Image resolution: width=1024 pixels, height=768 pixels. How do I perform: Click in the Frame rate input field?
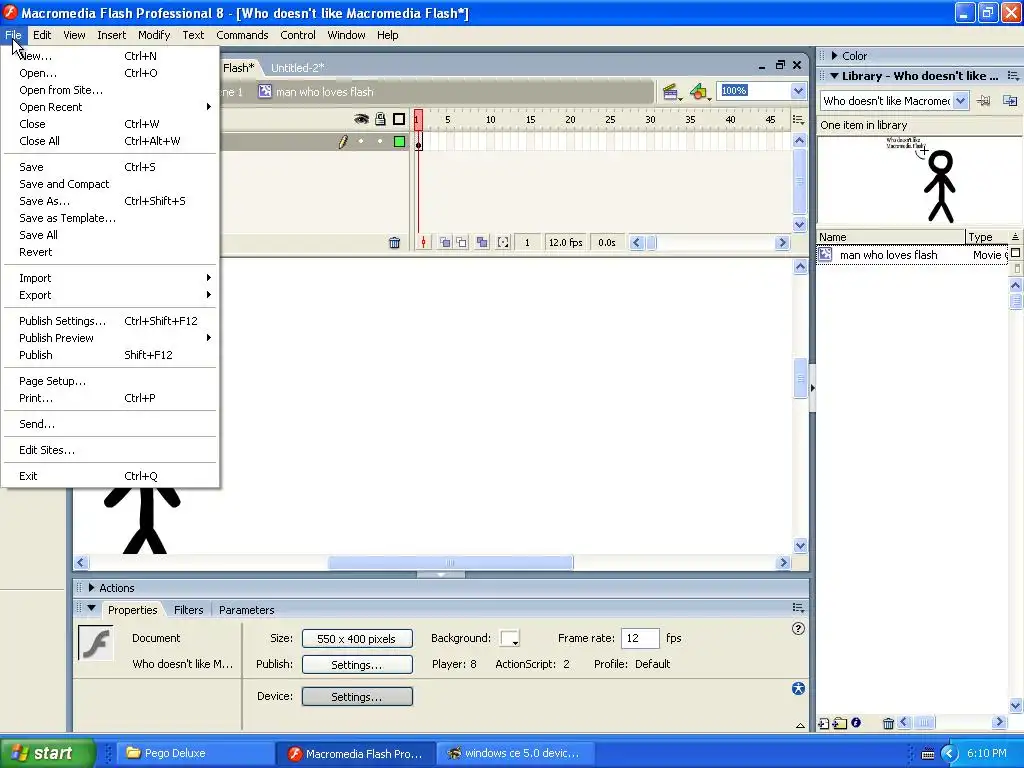point(640,638)
